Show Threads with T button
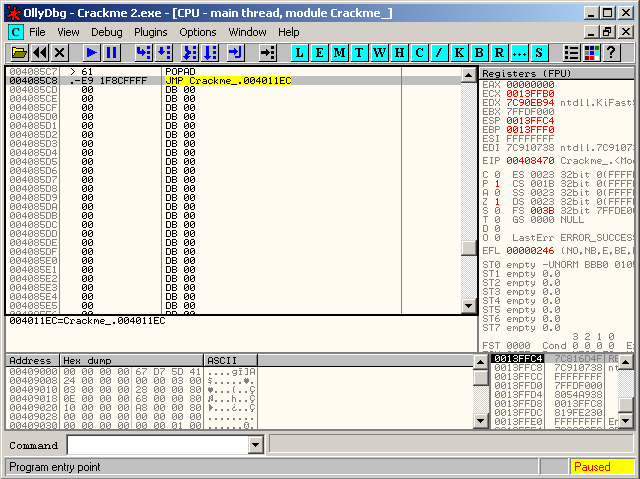The width and height of the screenshot is (640, 479). point(359,53)
